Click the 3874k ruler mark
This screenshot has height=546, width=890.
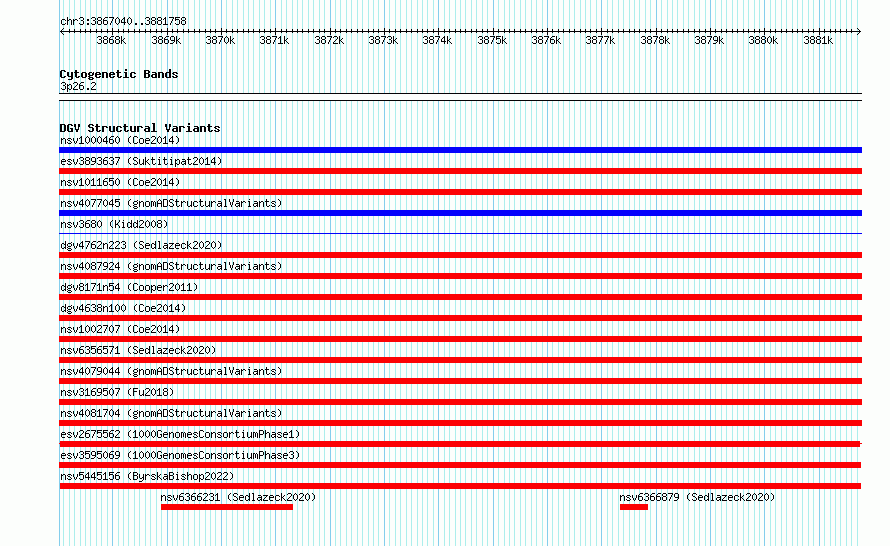[437, 40]
